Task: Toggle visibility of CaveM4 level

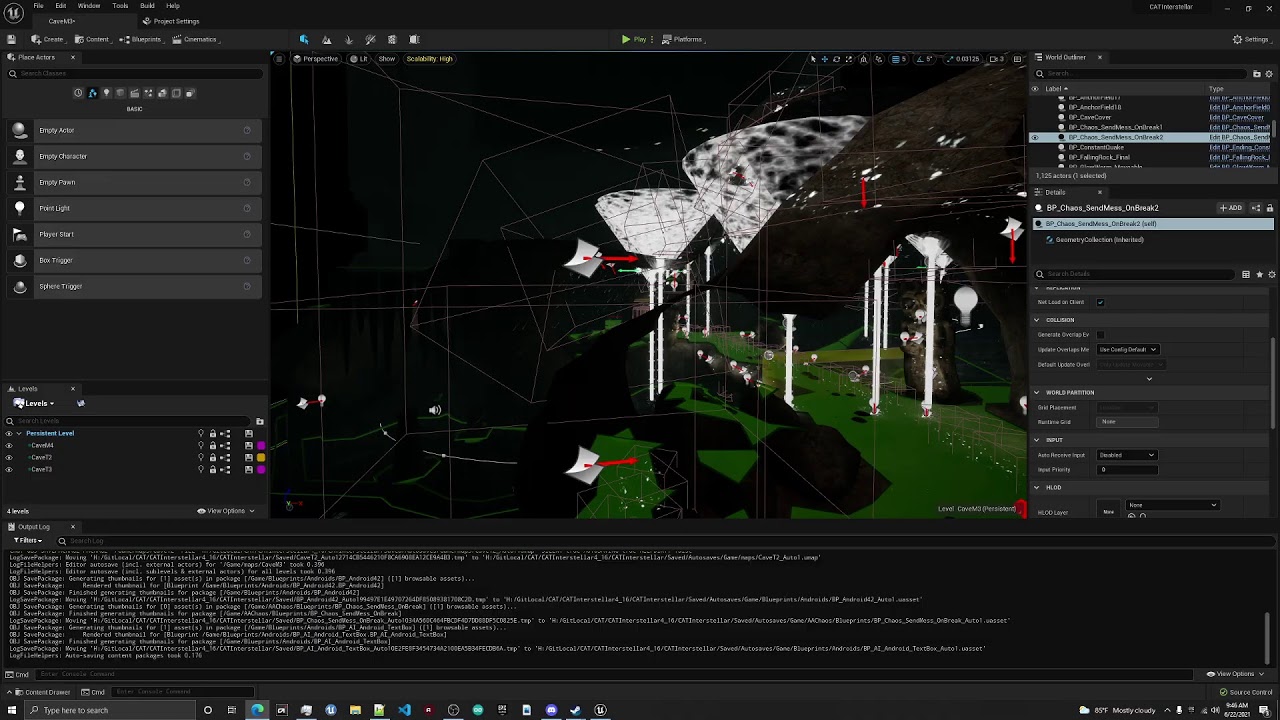Action: [9, 445]
